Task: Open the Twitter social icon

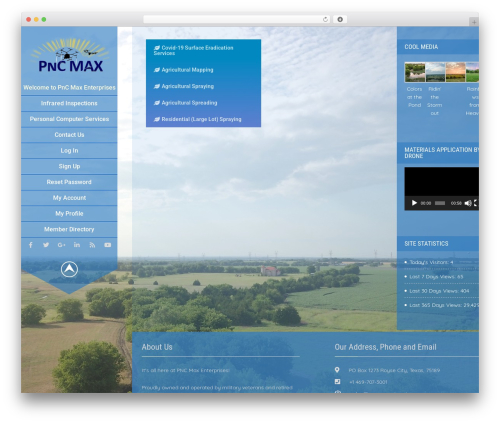Action: (x=46, y=245)
